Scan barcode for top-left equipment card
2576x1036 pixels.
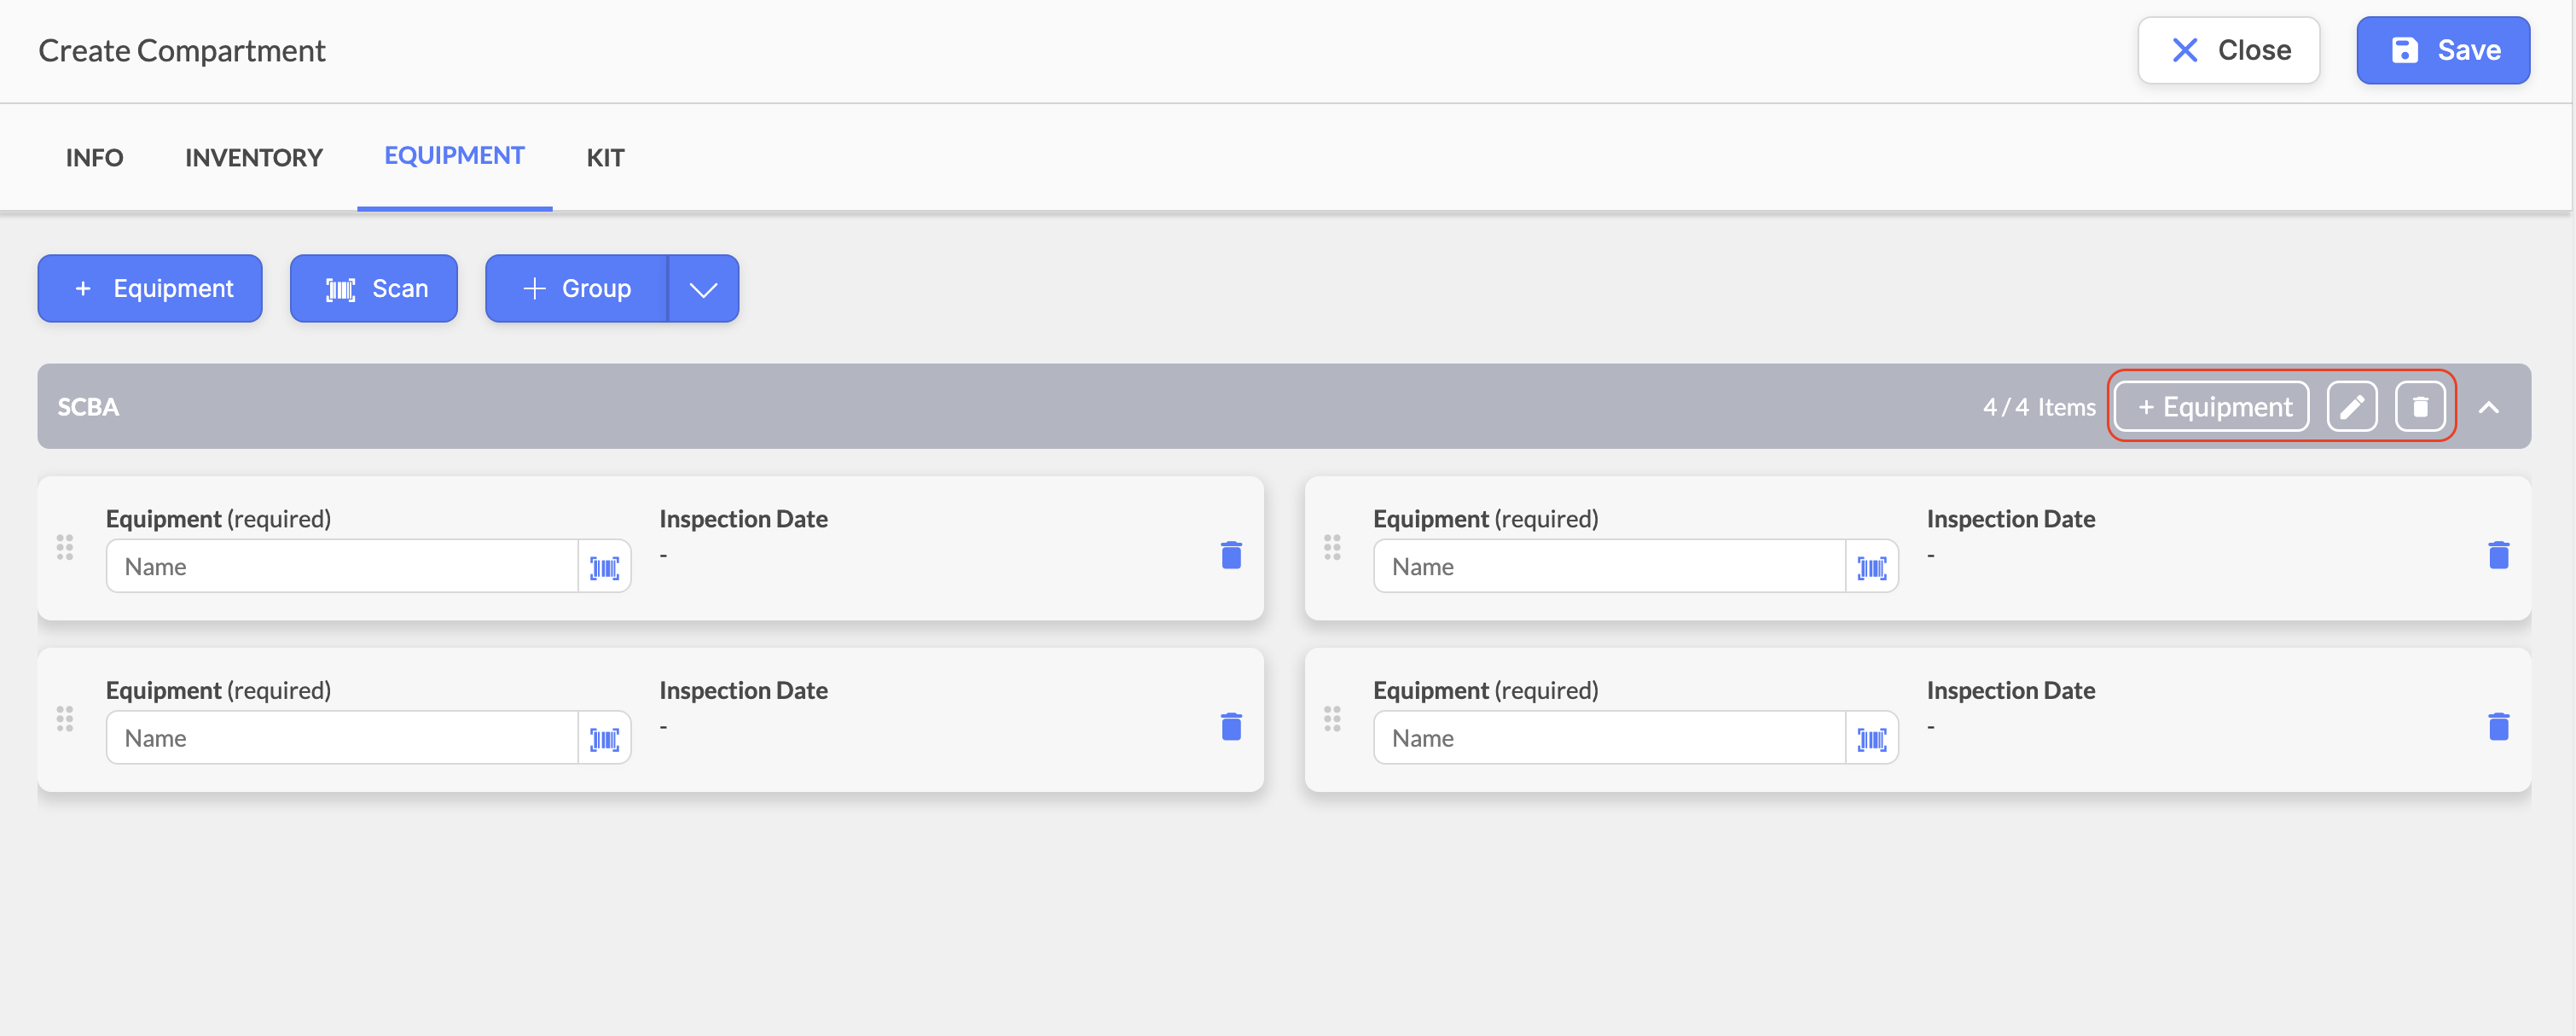point(604,567)
